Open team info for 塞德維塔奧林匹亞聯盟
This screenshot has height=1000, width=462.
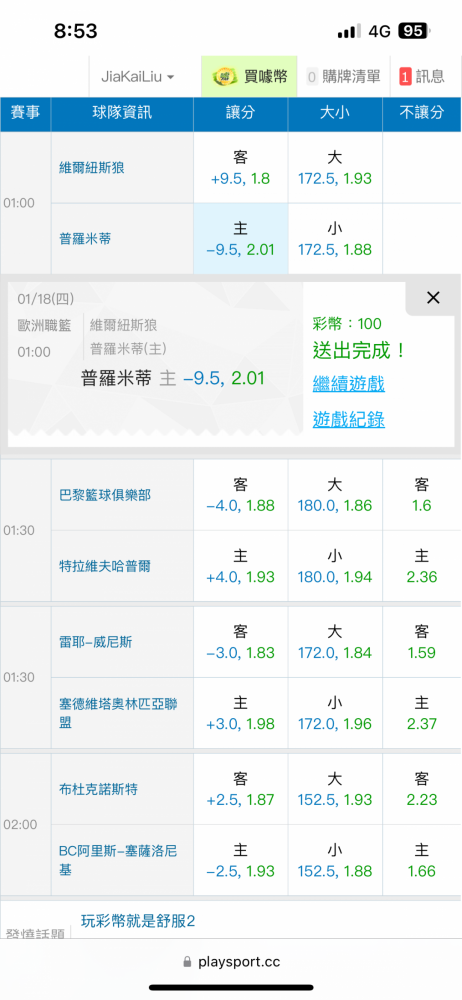click(118, 713)
